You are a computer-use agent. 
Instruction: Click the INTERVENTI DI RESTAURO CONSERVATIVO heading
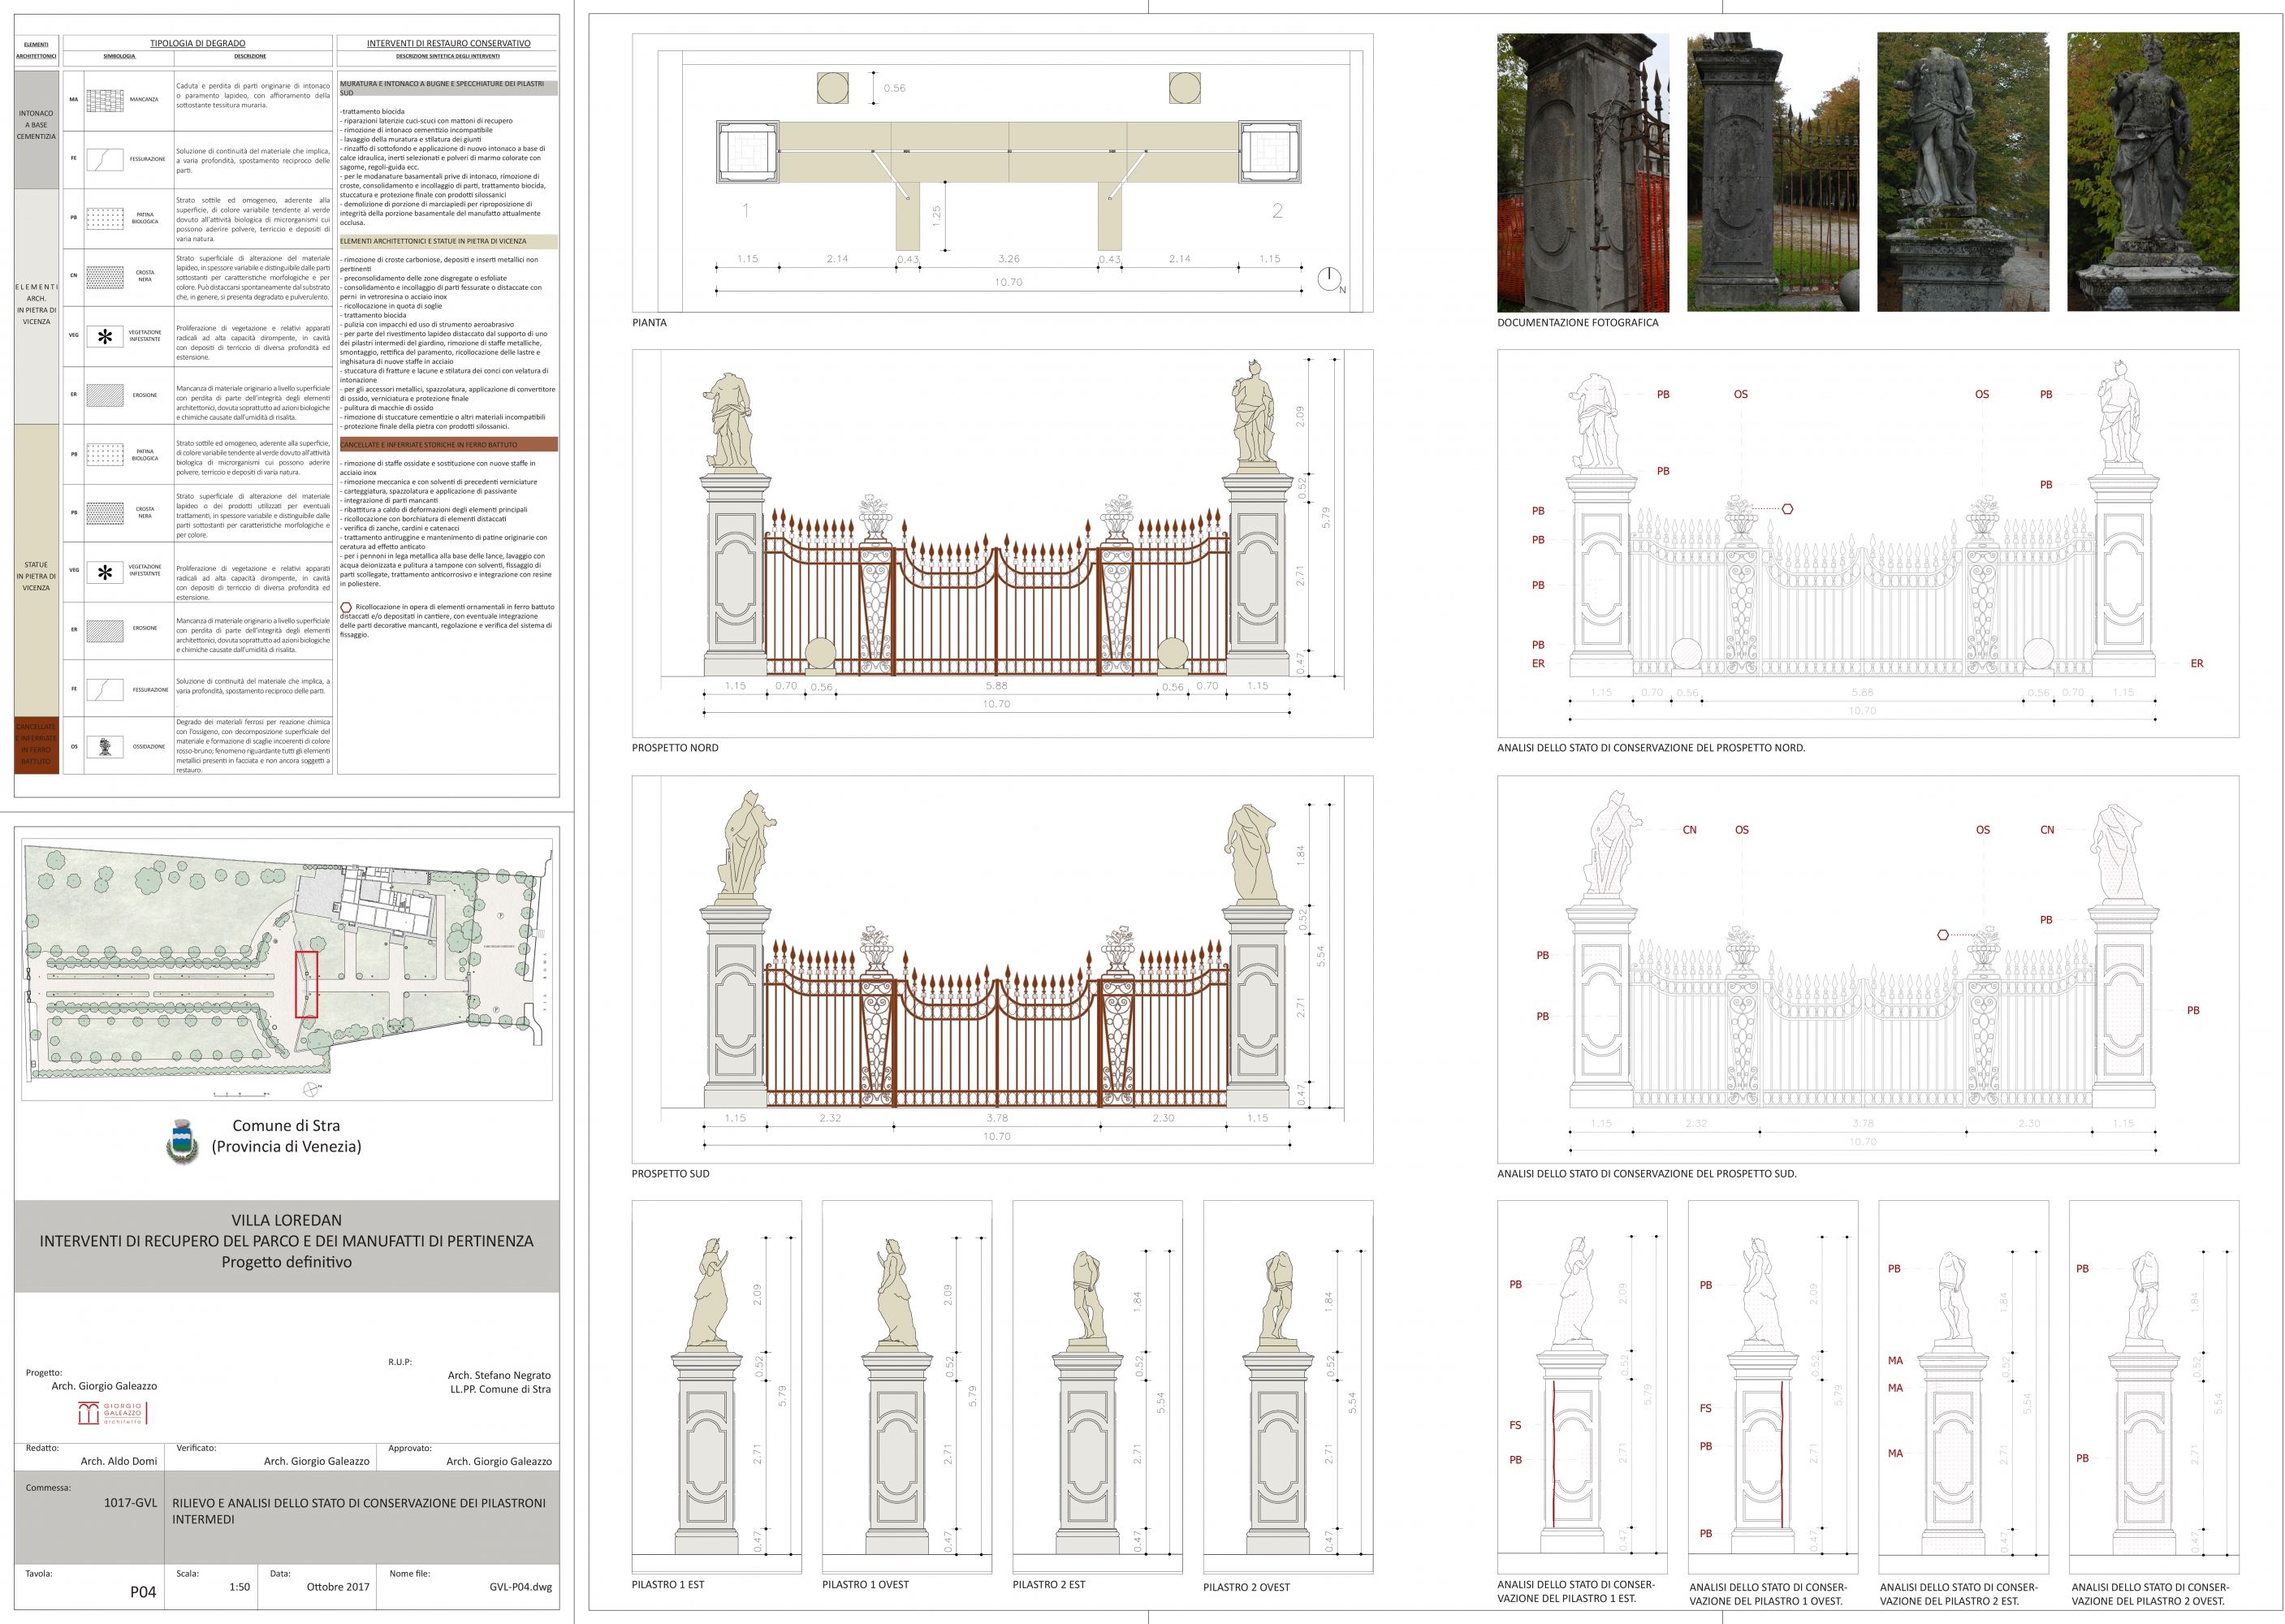(x=448, y=43)
